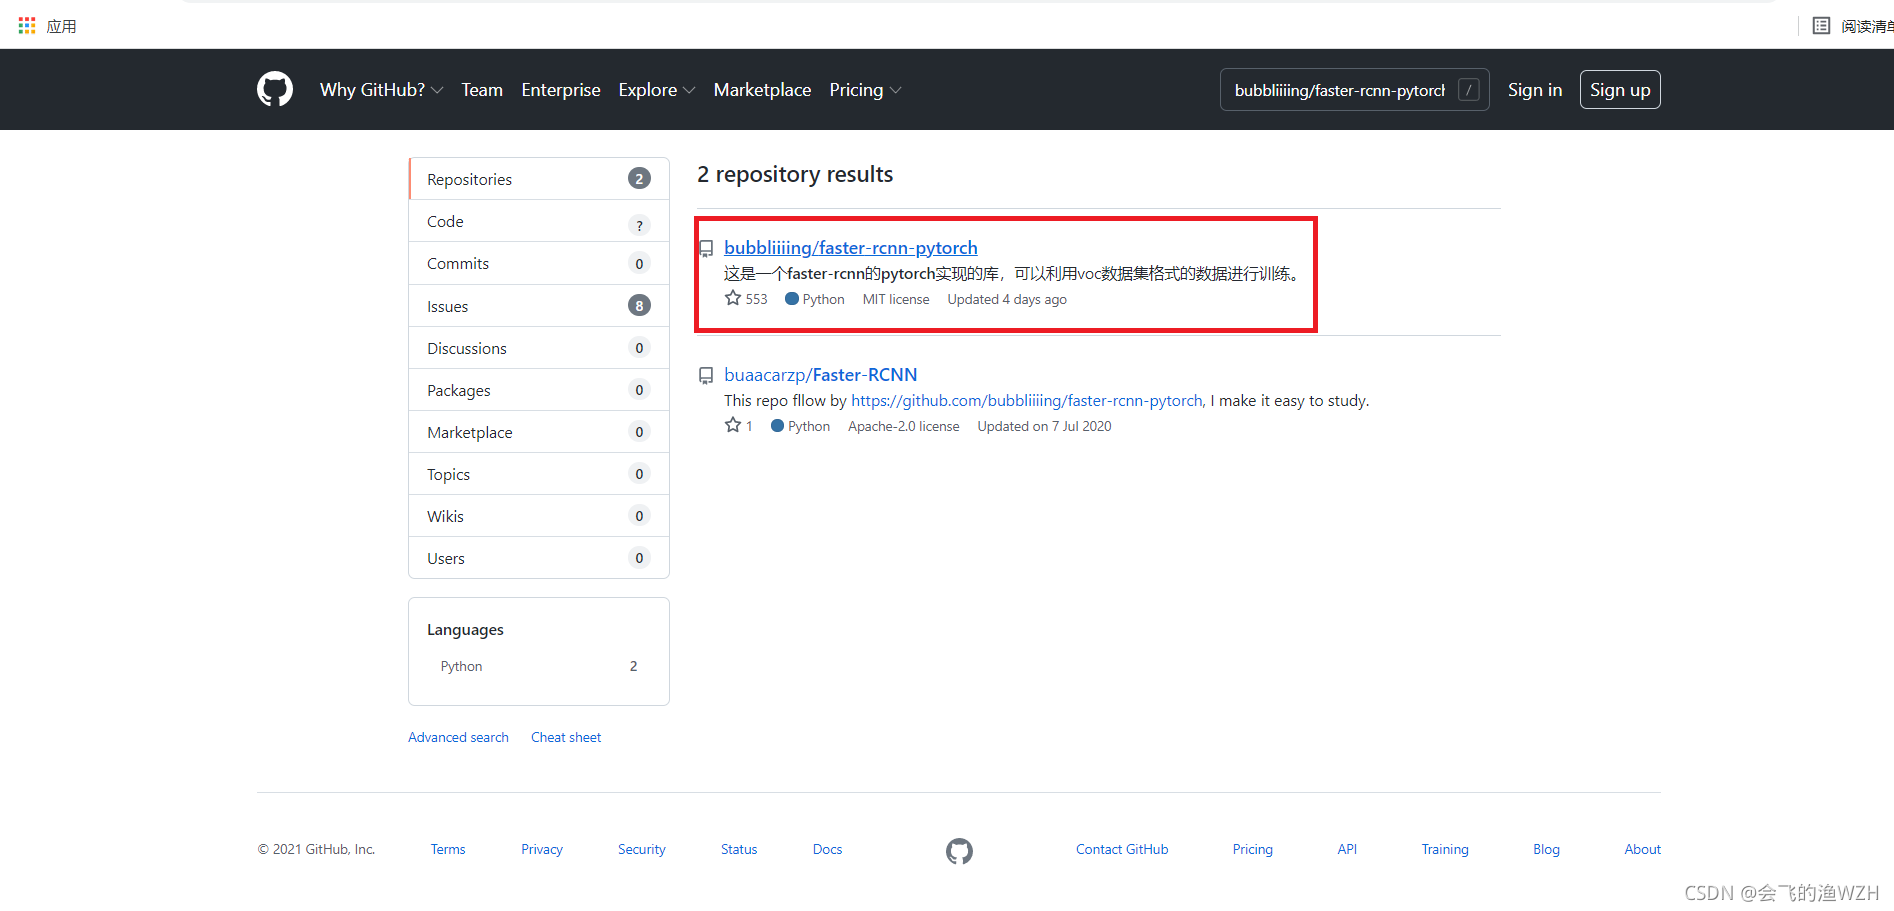Click the search field with bubbliiiing/faster-rcnn-pytorch
This screenshot has width=1894, height=911.
click(1354, 90)
